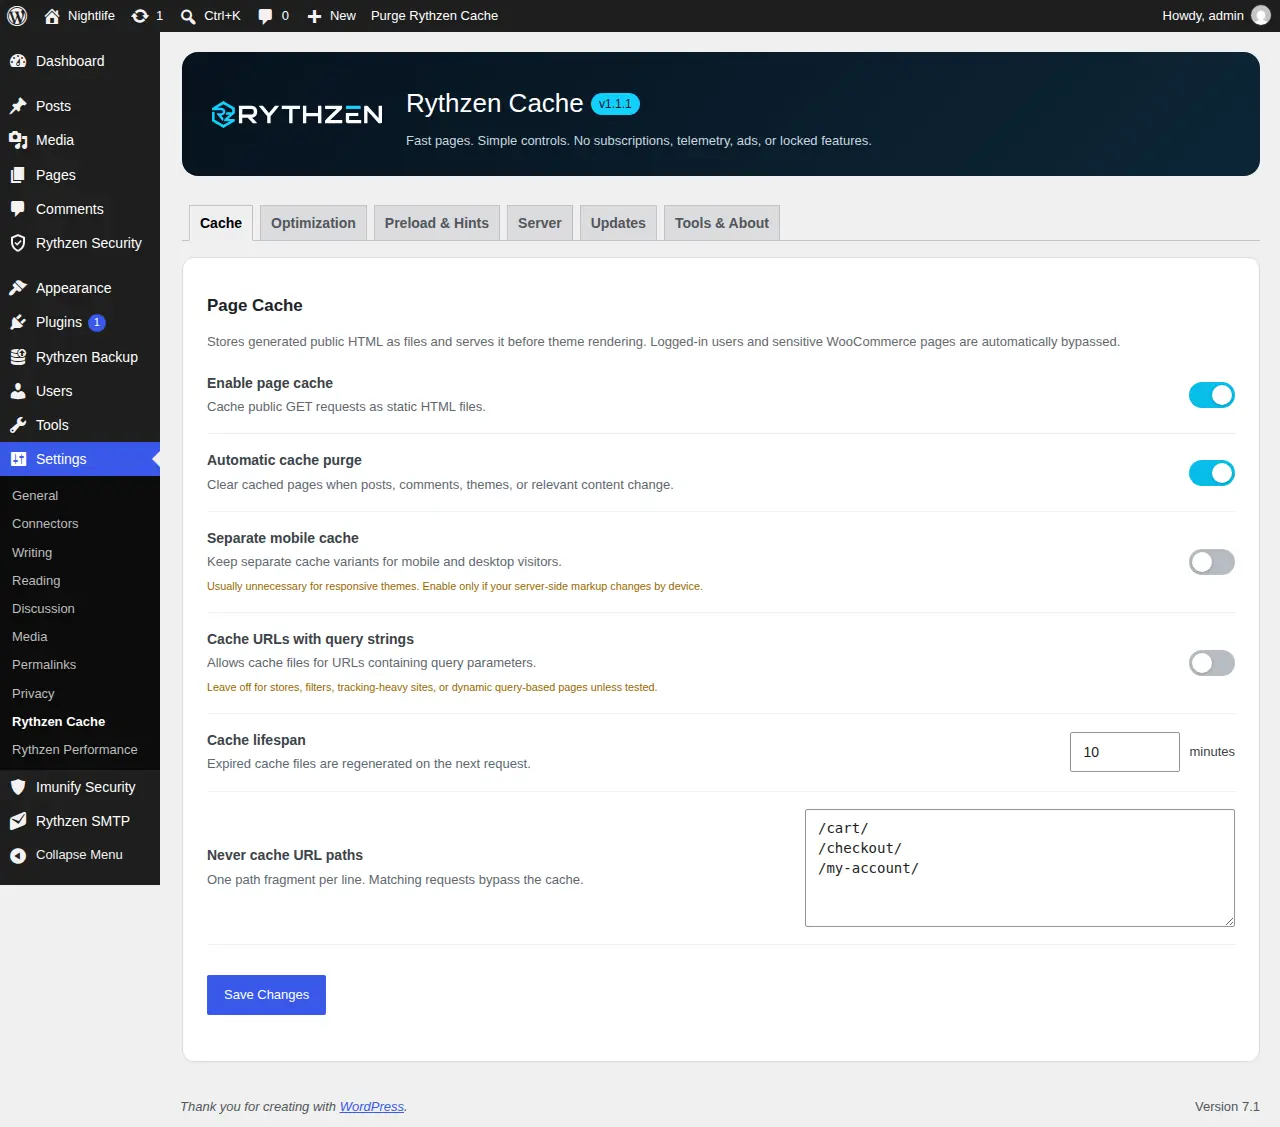The width and height of the screenshot is (1280, 1127).
Task: Click the plus New icon
Action: click(314, 16)
